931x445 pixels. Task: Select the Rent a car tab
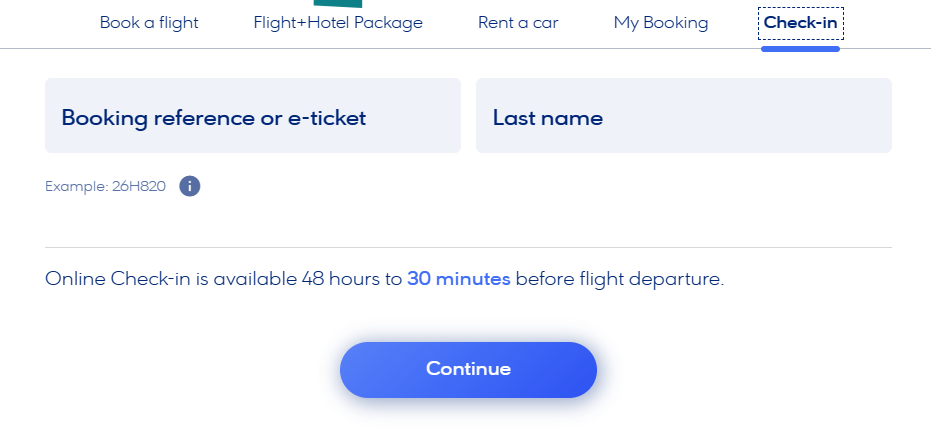click(518, 23)
